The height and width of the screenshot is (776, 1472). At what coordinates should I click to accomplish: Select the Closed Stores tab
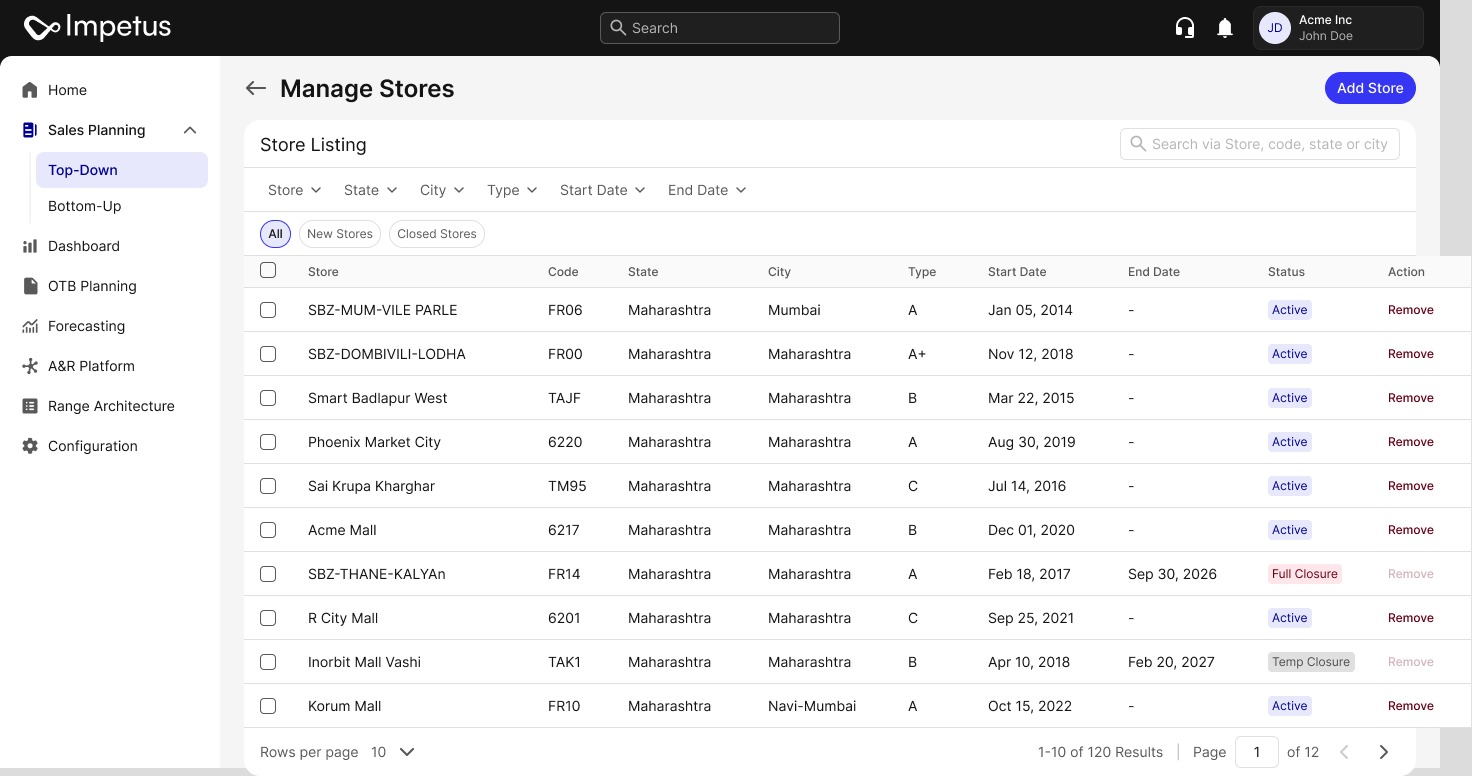point(437,234)
